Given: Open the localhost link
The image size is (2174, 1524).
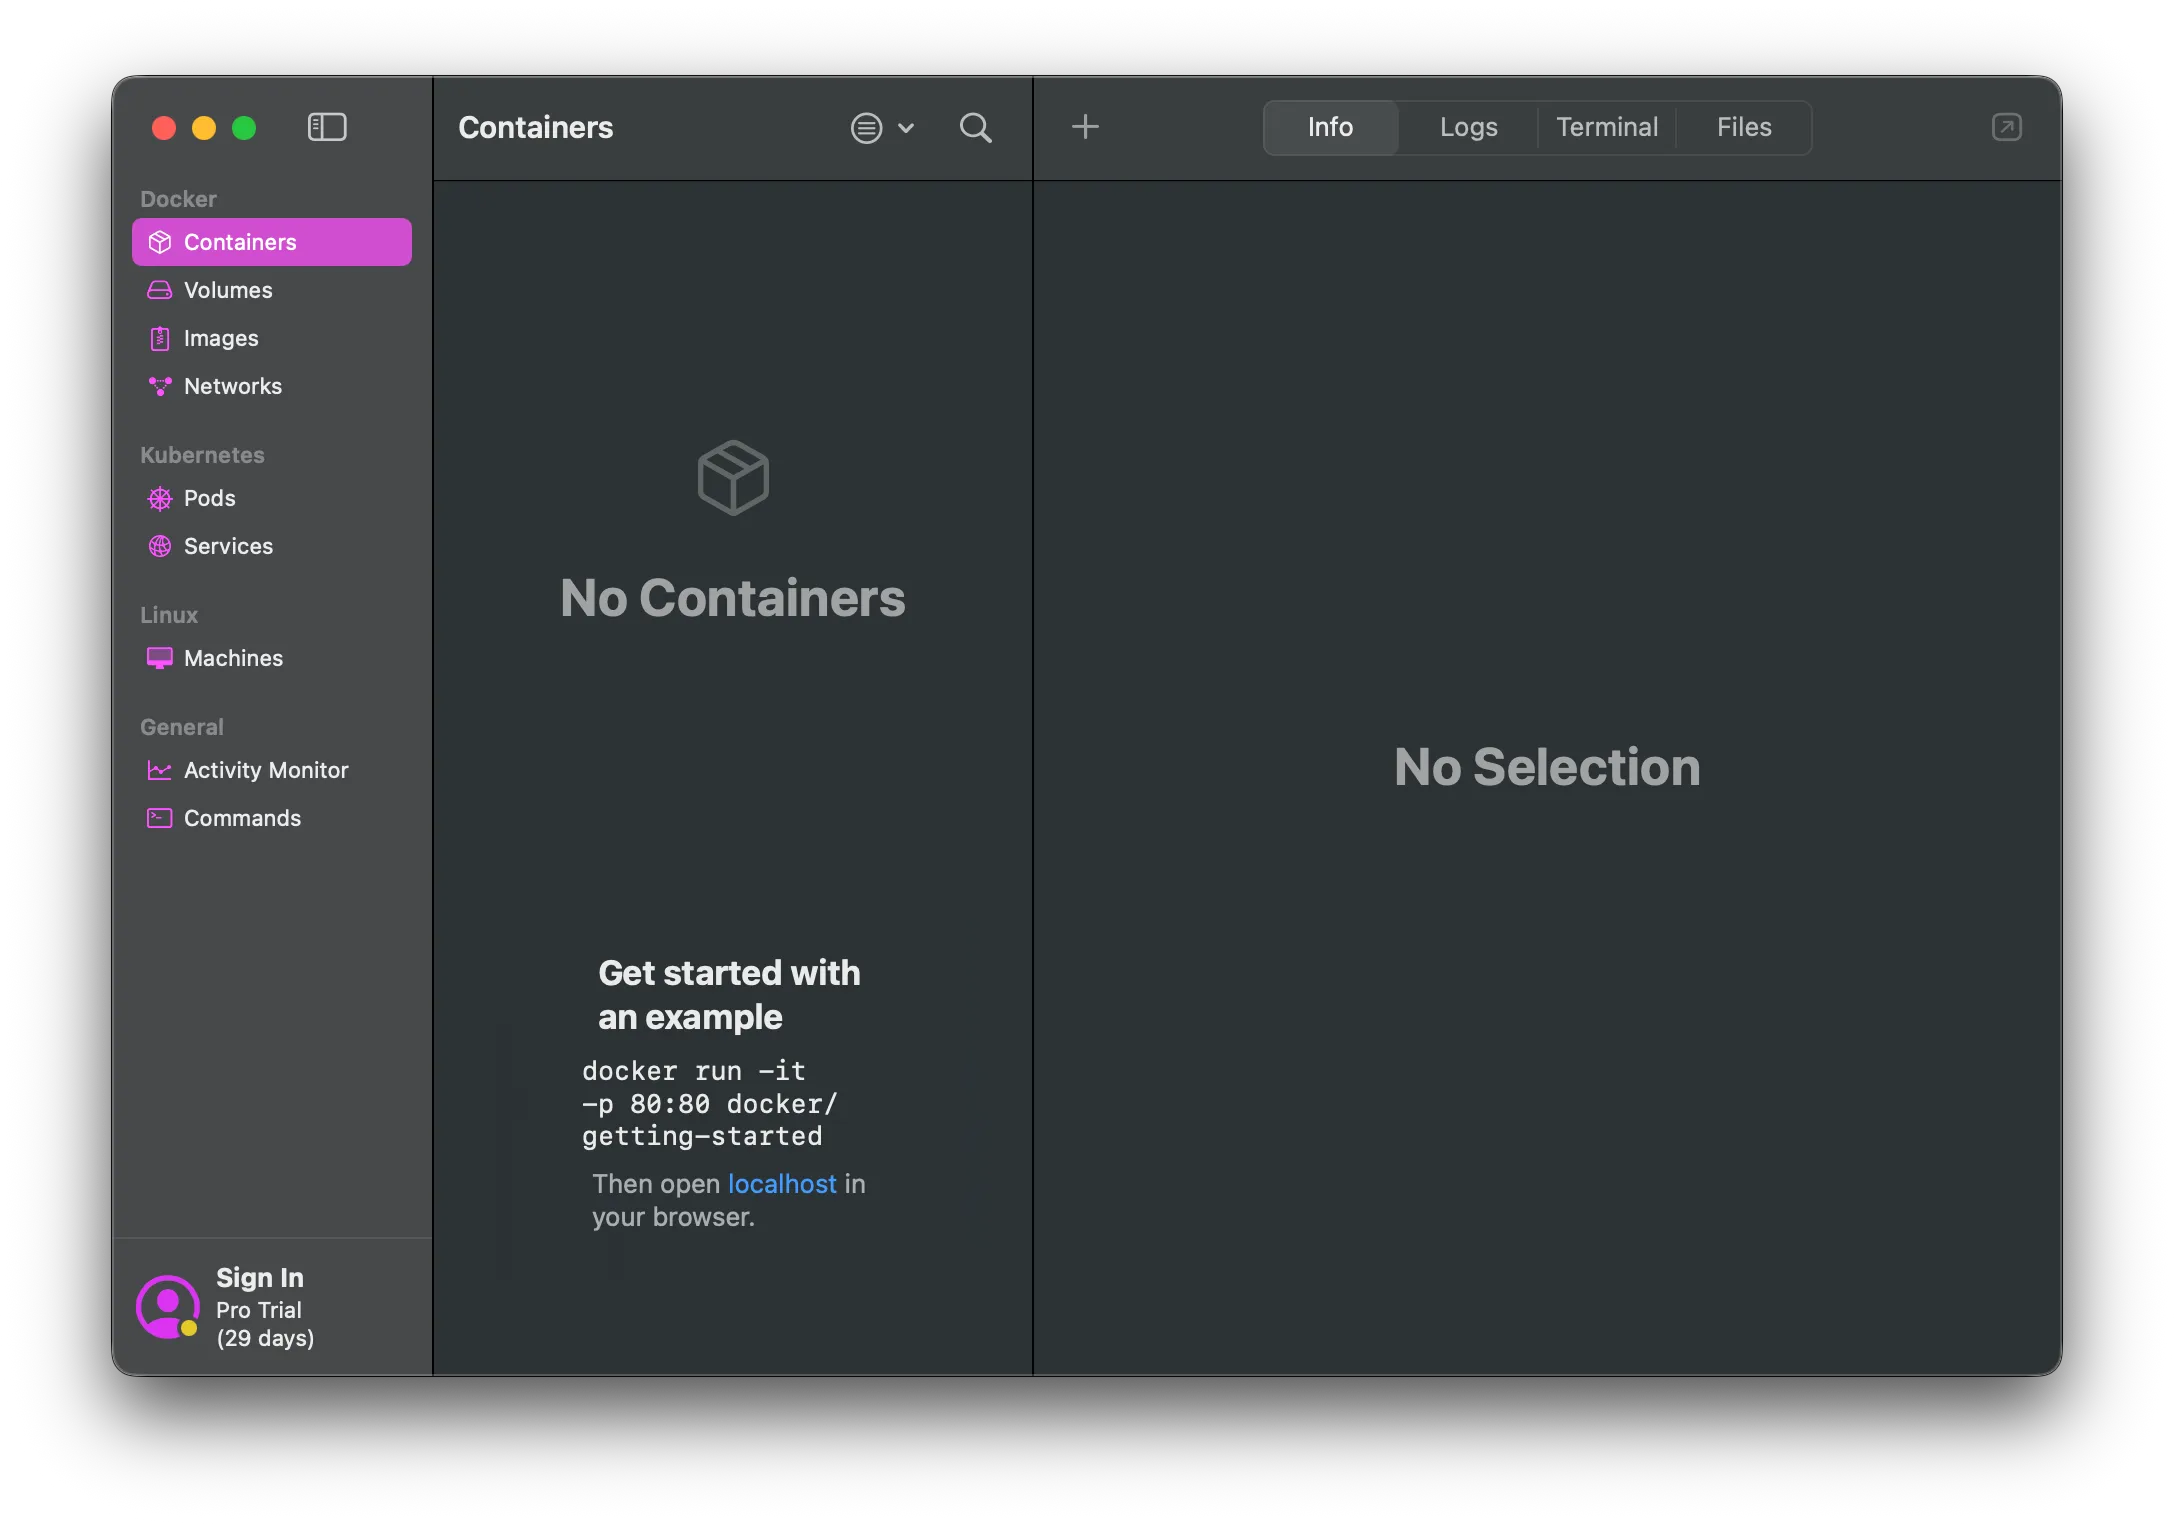Looking at the screenshot, I should point(782,1184).
